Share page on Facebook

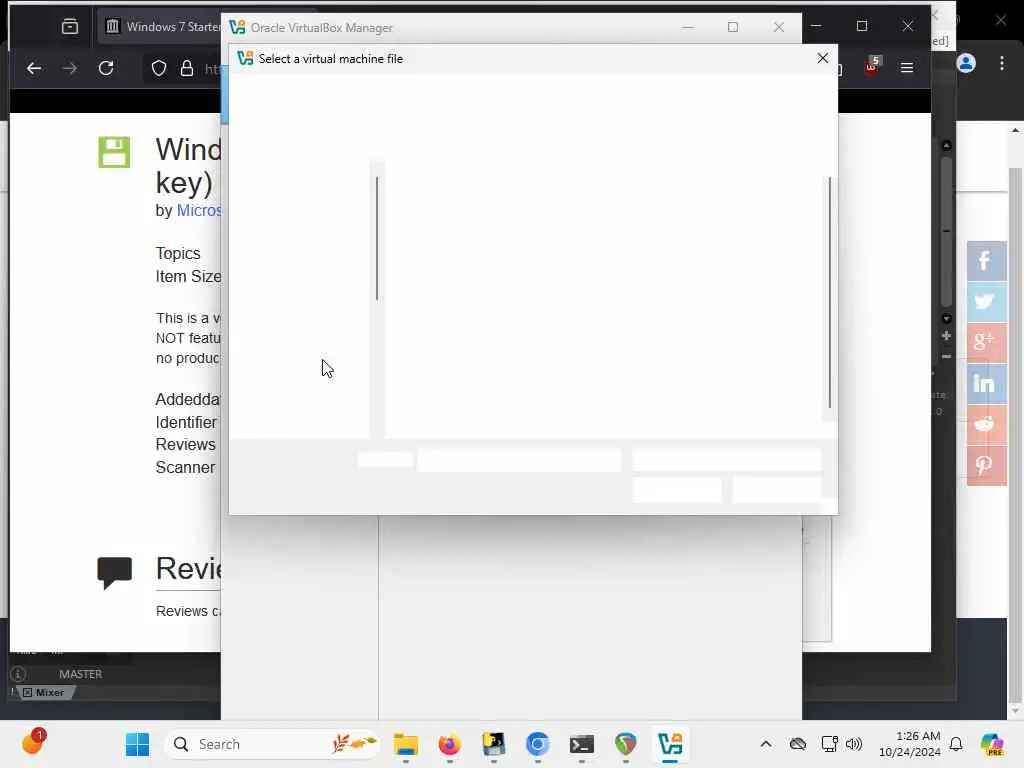986,261
